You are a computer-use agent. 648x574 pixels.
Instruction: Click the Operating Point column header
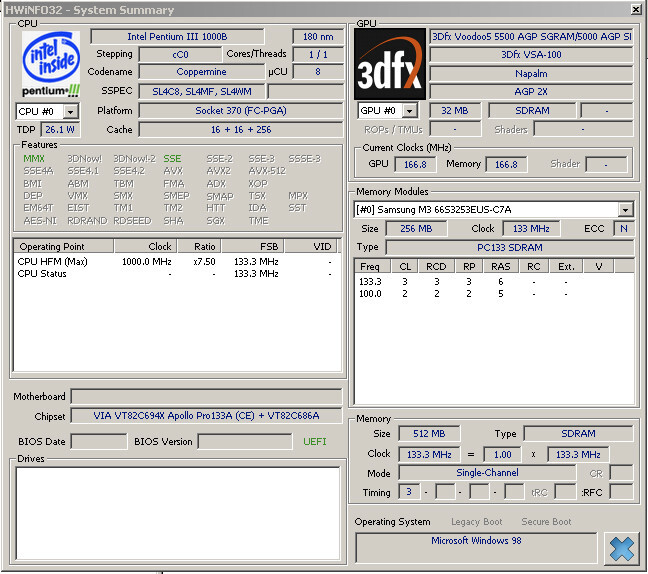[x=64, y=247]
